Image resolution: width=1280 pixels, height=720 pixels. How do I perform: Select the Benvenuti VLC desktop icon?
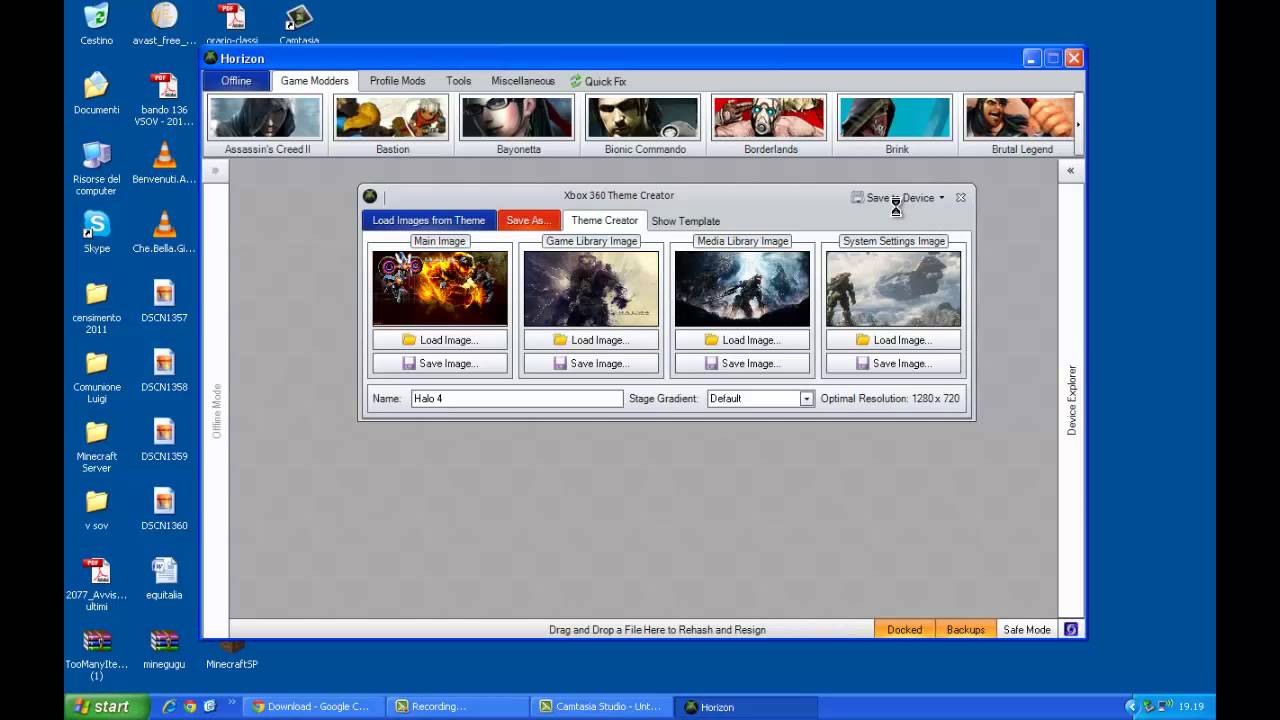(164, 162)
